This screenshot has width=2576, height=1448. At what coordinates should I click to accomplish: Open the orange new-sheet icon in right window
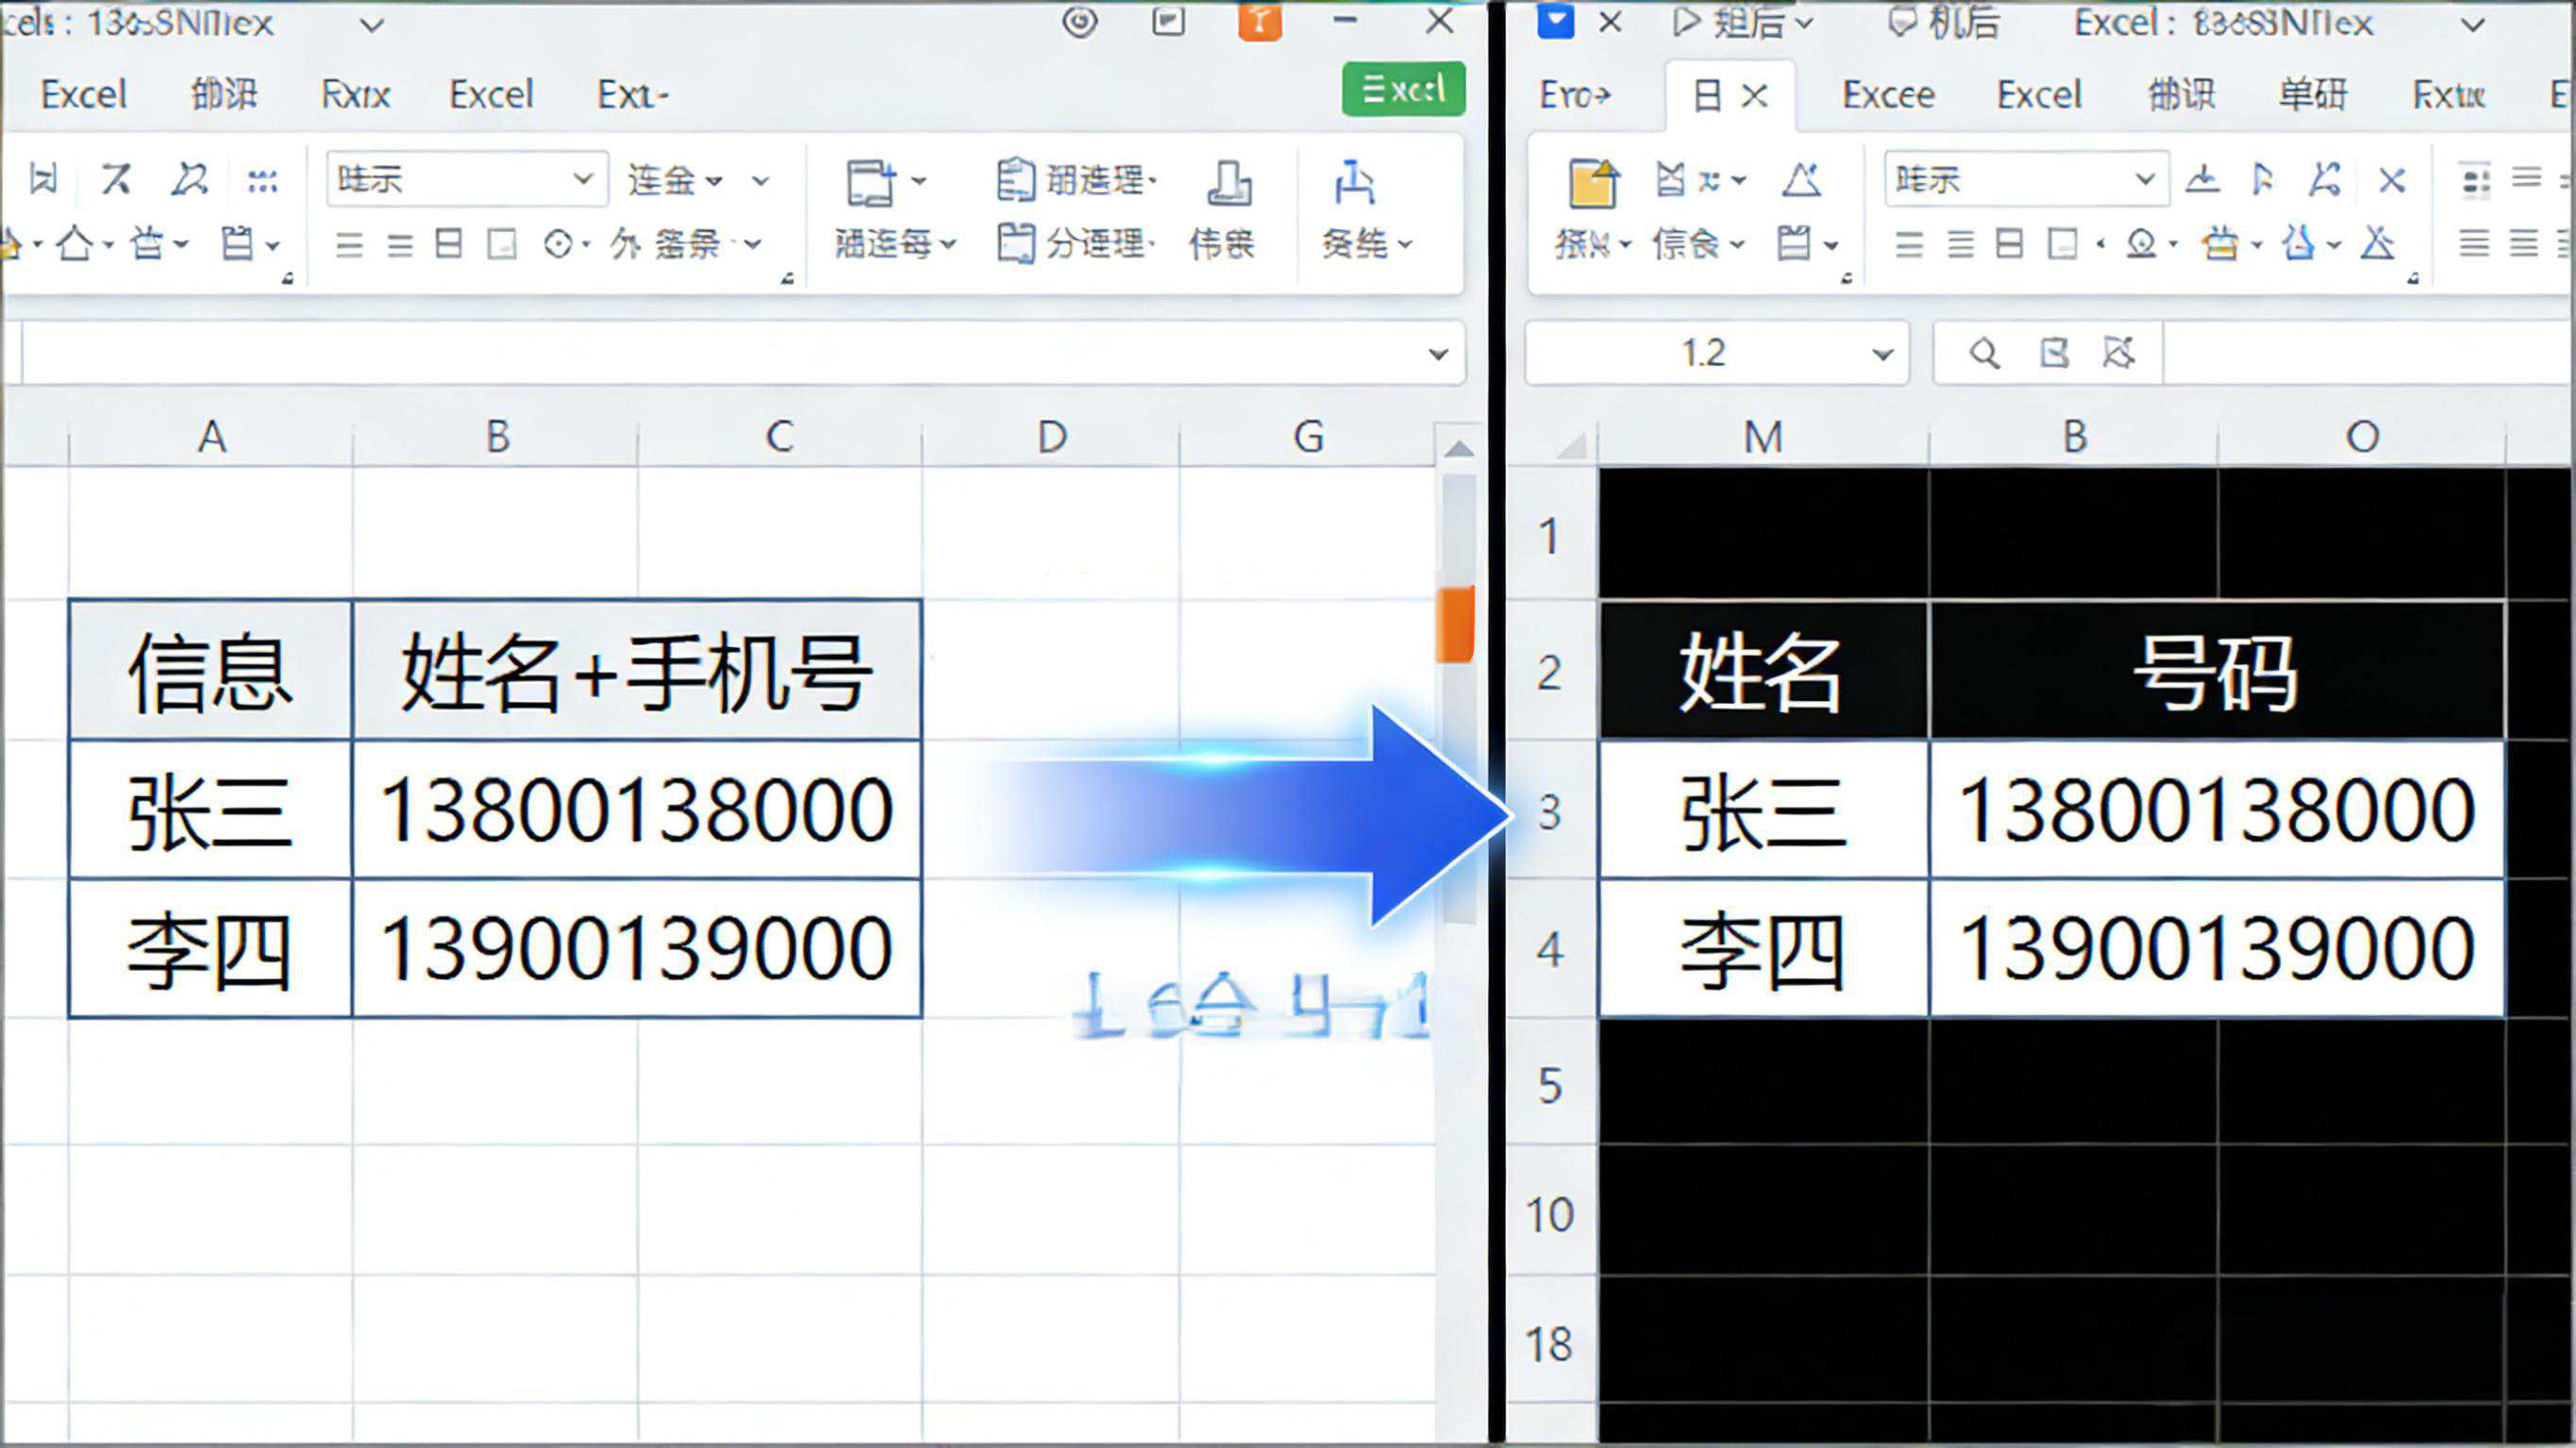(1593, 185)
